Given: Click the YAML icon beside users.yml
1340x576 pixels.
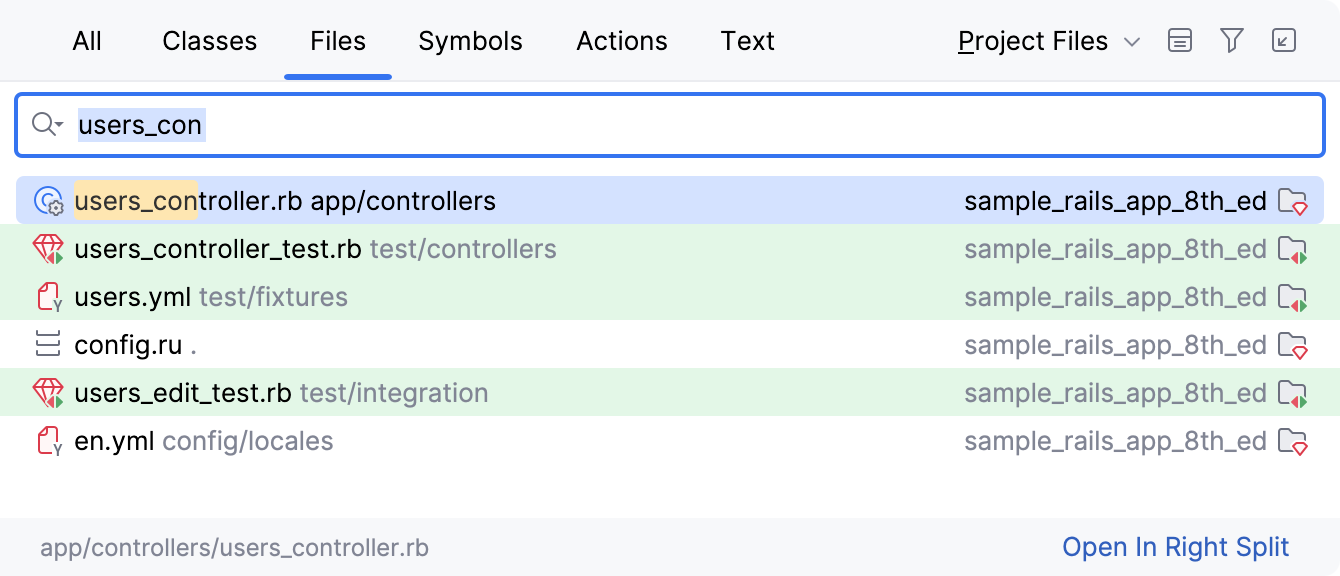Looking at the screenshot, I should (x=49, y=297).
